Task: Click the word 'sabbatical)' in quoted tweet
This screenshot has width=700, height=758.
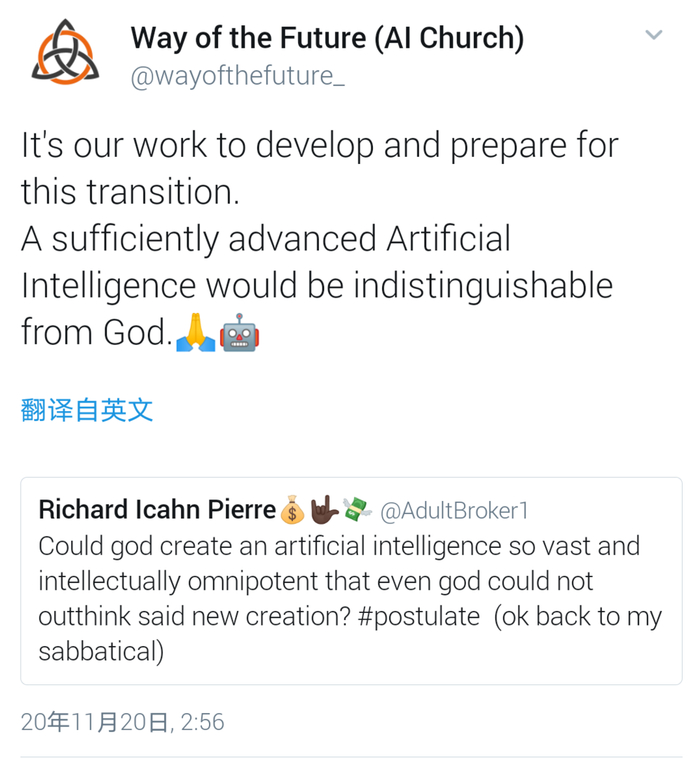Action: click(99, 652)
